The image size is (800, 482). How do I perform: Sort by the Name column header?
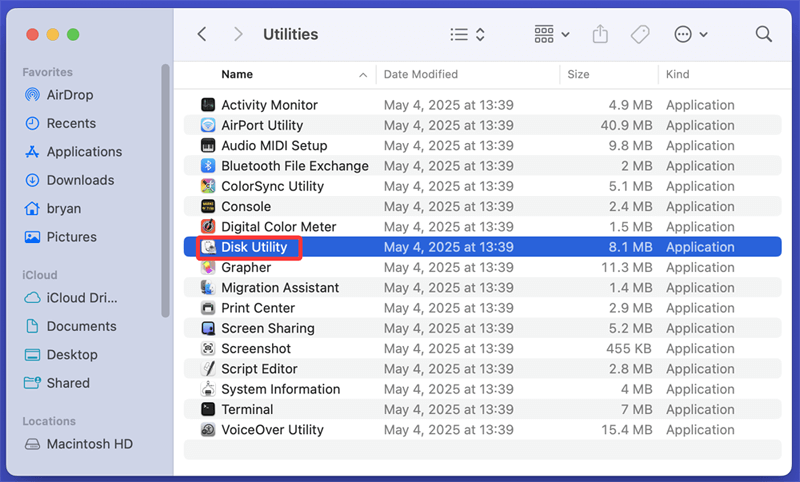click(x=237, y=74)
